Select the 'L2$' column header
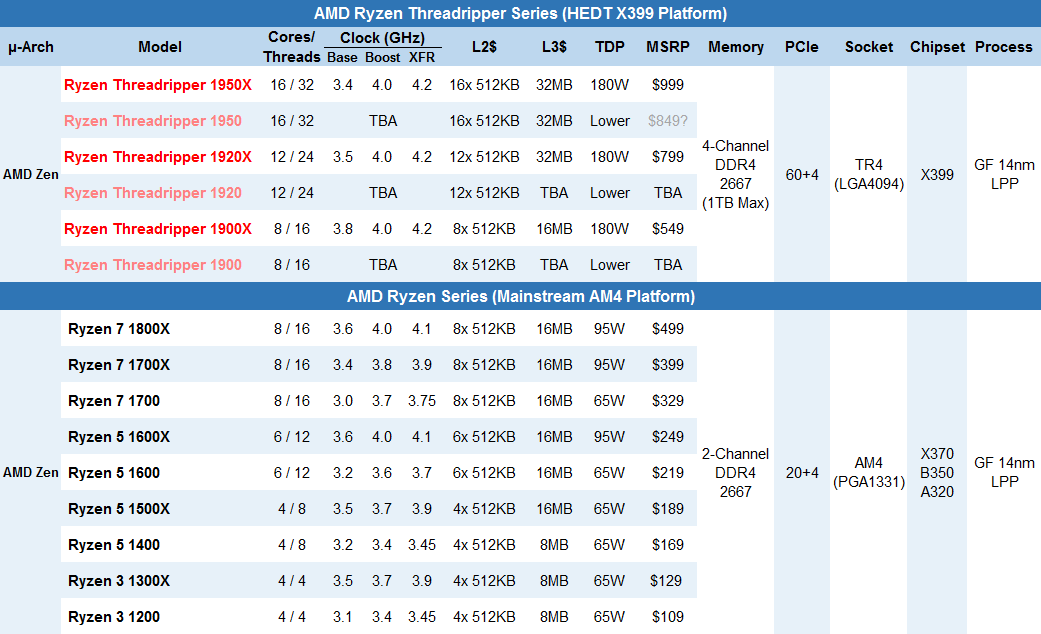This screenshot has height=634, width=1041. click(x=484, y=47)
